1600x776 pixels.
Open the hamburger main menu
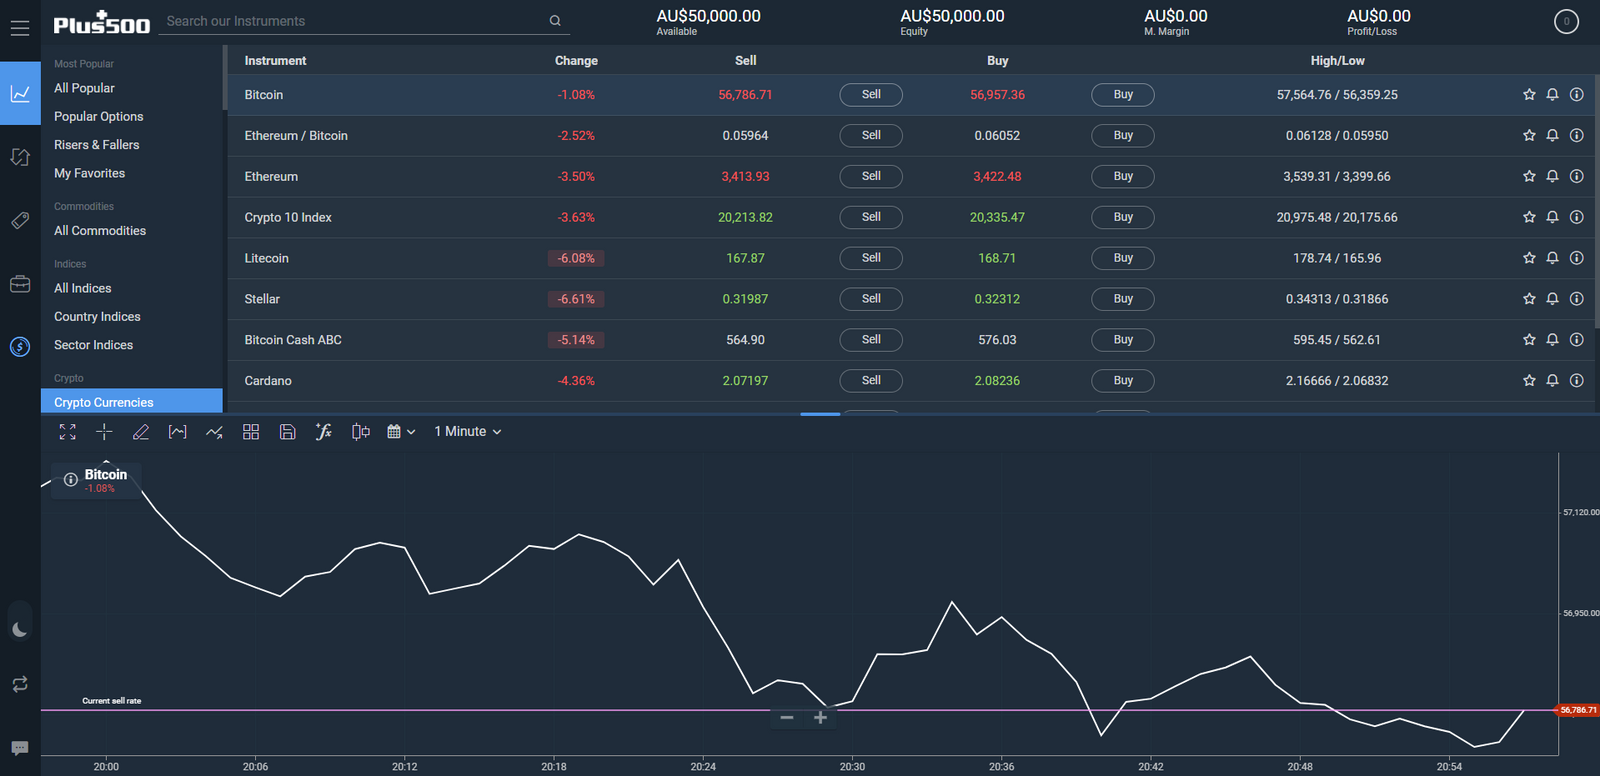coord(20,28)
